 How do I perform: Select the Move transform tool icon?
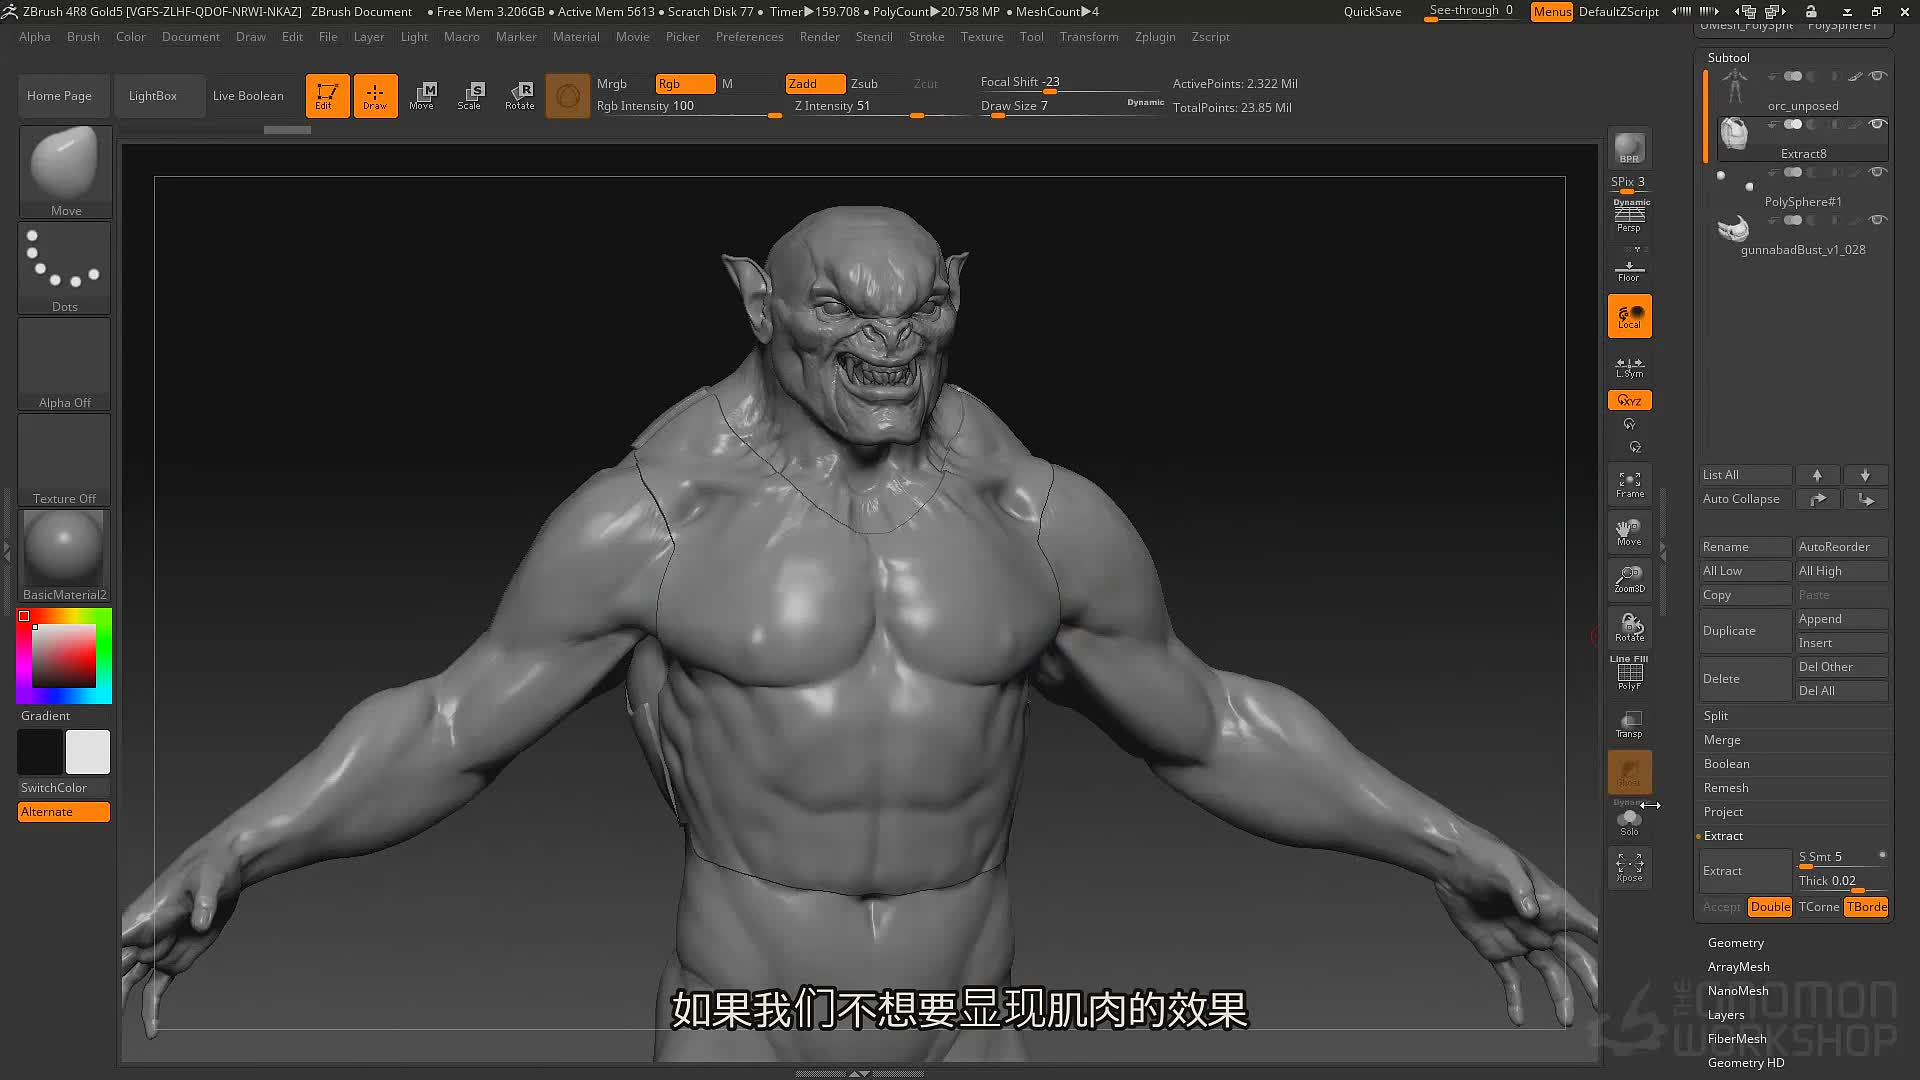422,96
